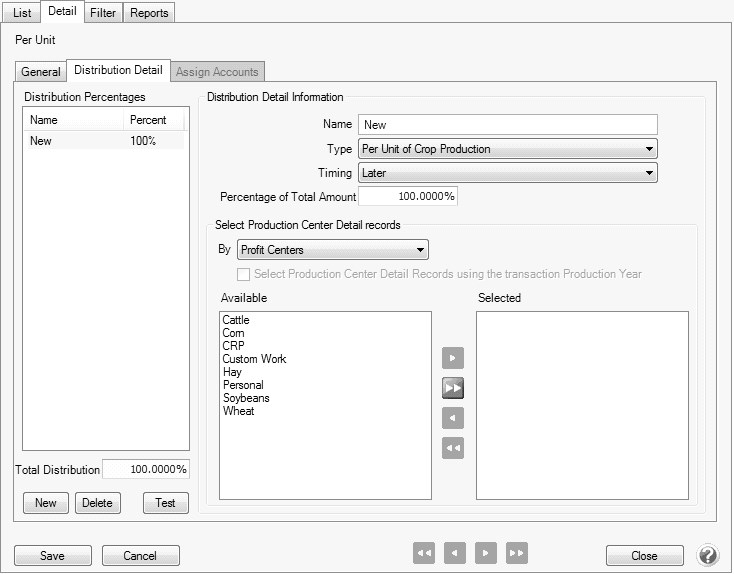Screen dimensions: 734x574
Task: Go to next record navigation button
Action: click(x=485, y=553)
